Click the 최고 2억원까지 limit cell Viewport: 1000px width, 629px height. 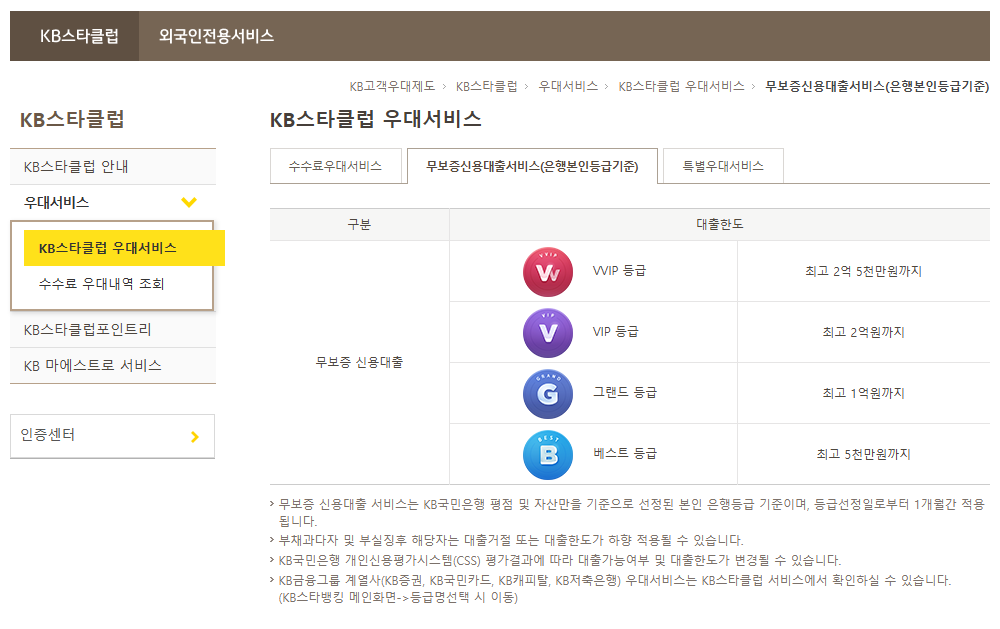864,332
